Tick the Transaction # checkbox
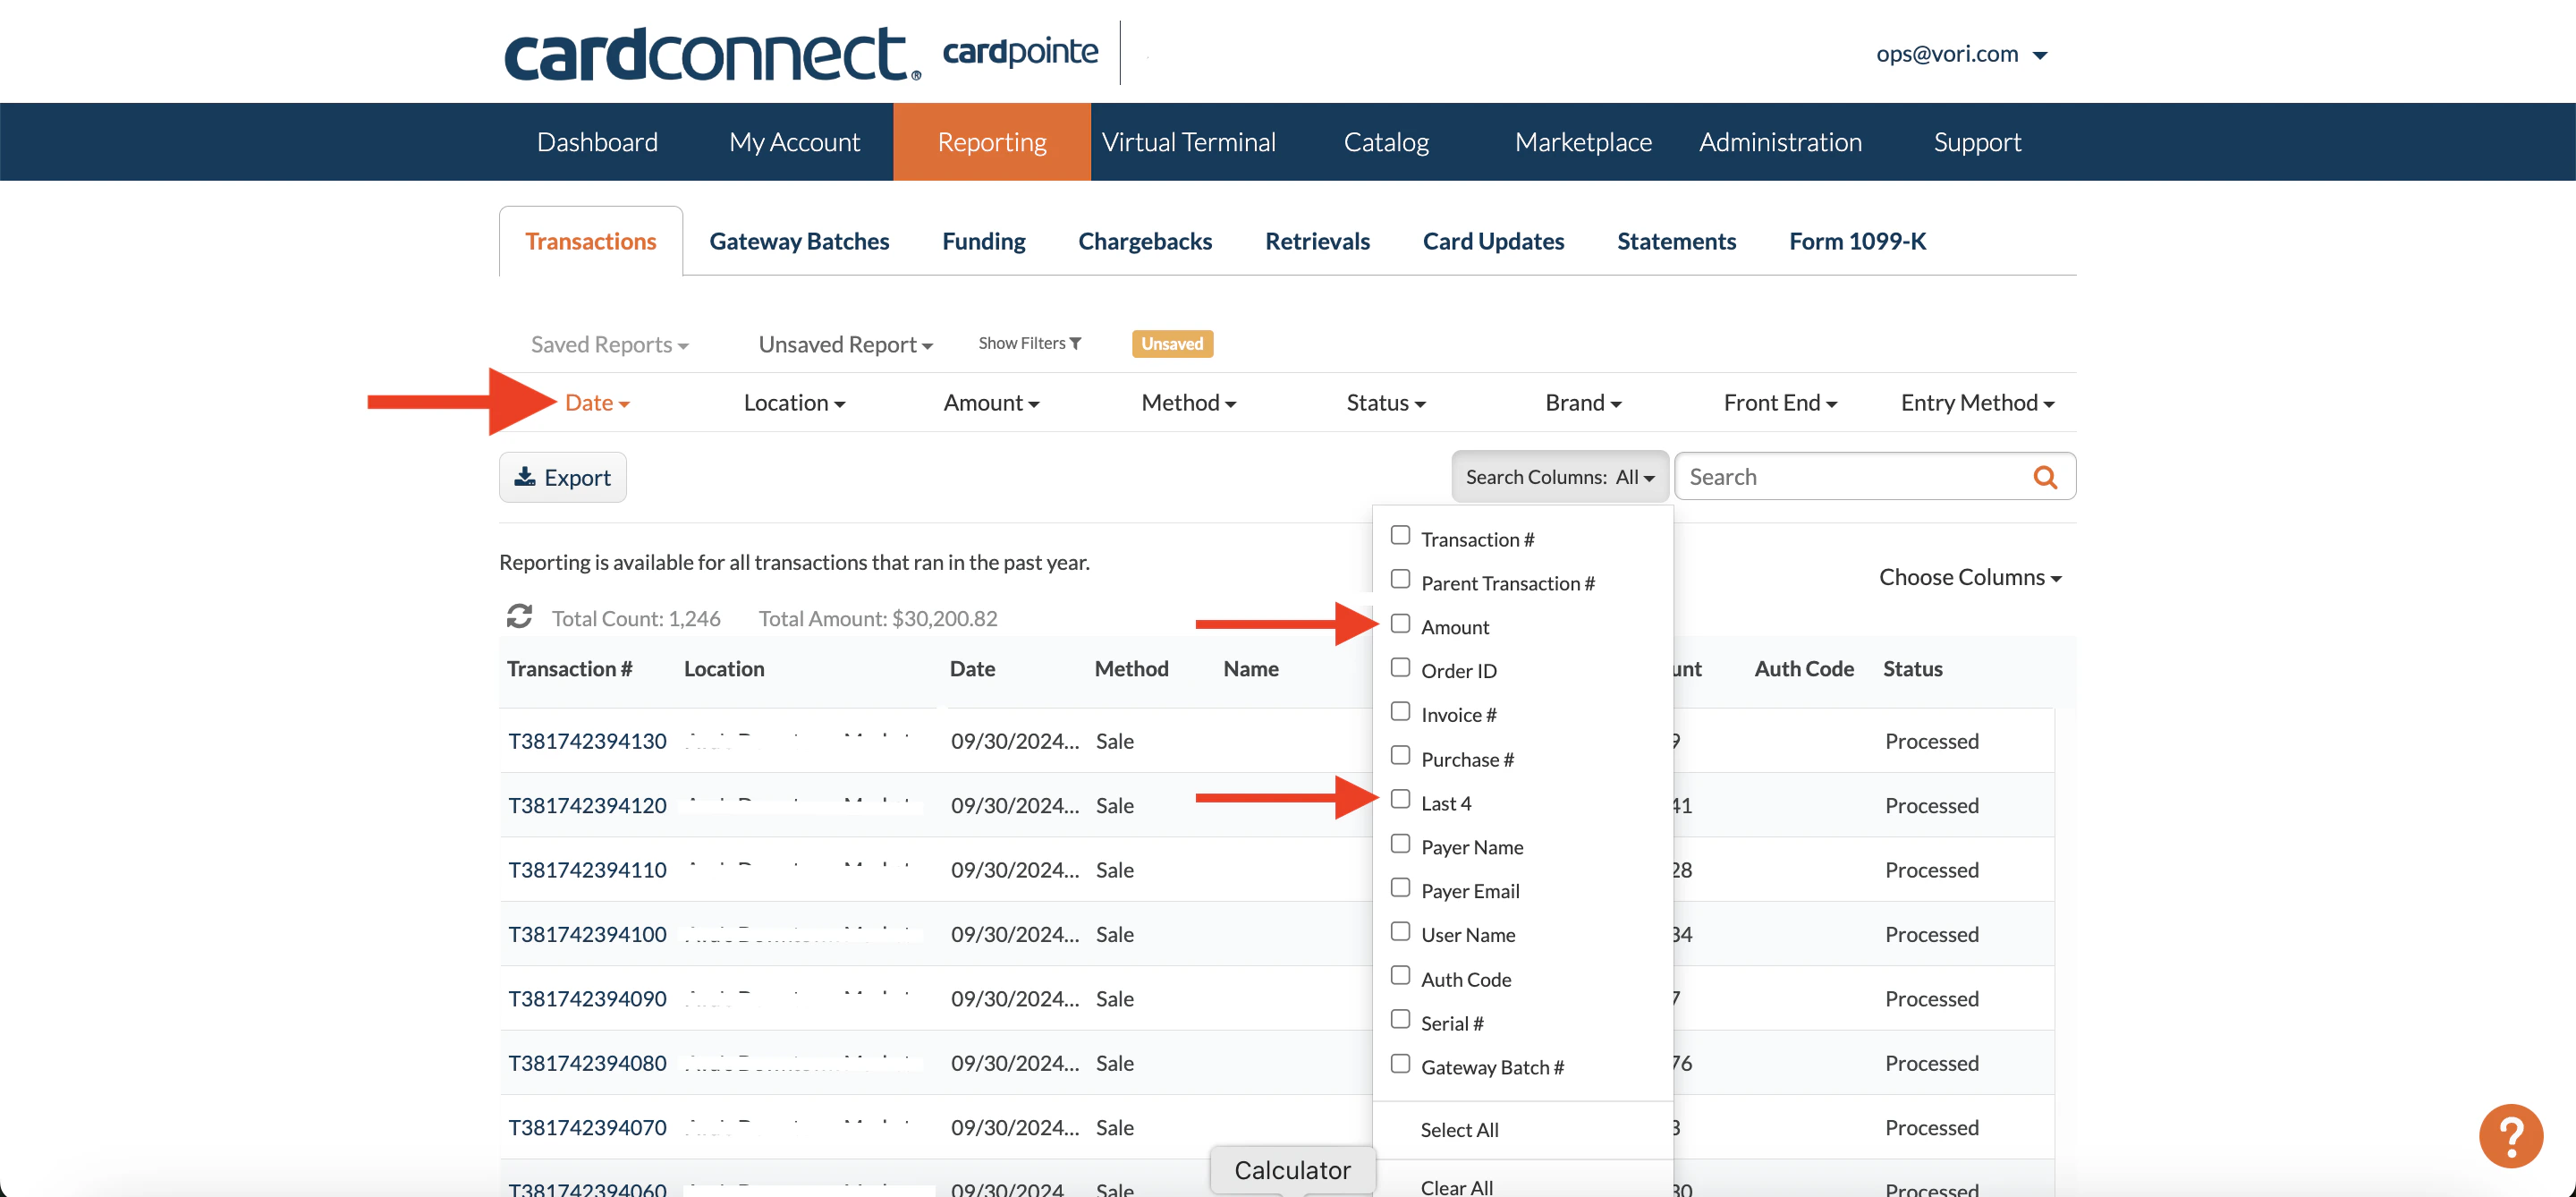The height and width of the screenshot is (1197, 2576). point(1400,536)
